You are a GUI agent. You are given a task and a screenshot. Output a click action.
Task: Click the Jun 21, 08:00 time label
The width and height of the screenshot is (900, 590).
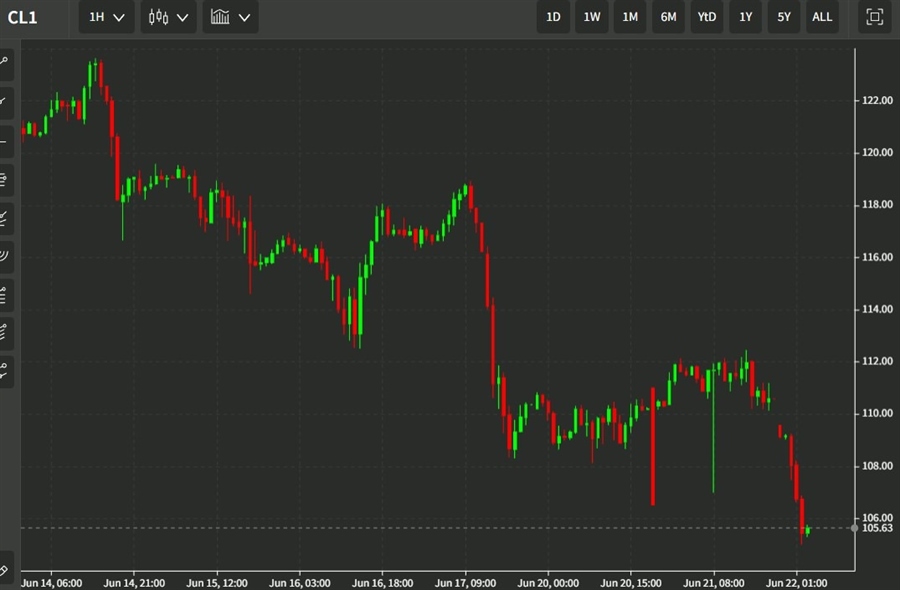click(x=713, y=583)
